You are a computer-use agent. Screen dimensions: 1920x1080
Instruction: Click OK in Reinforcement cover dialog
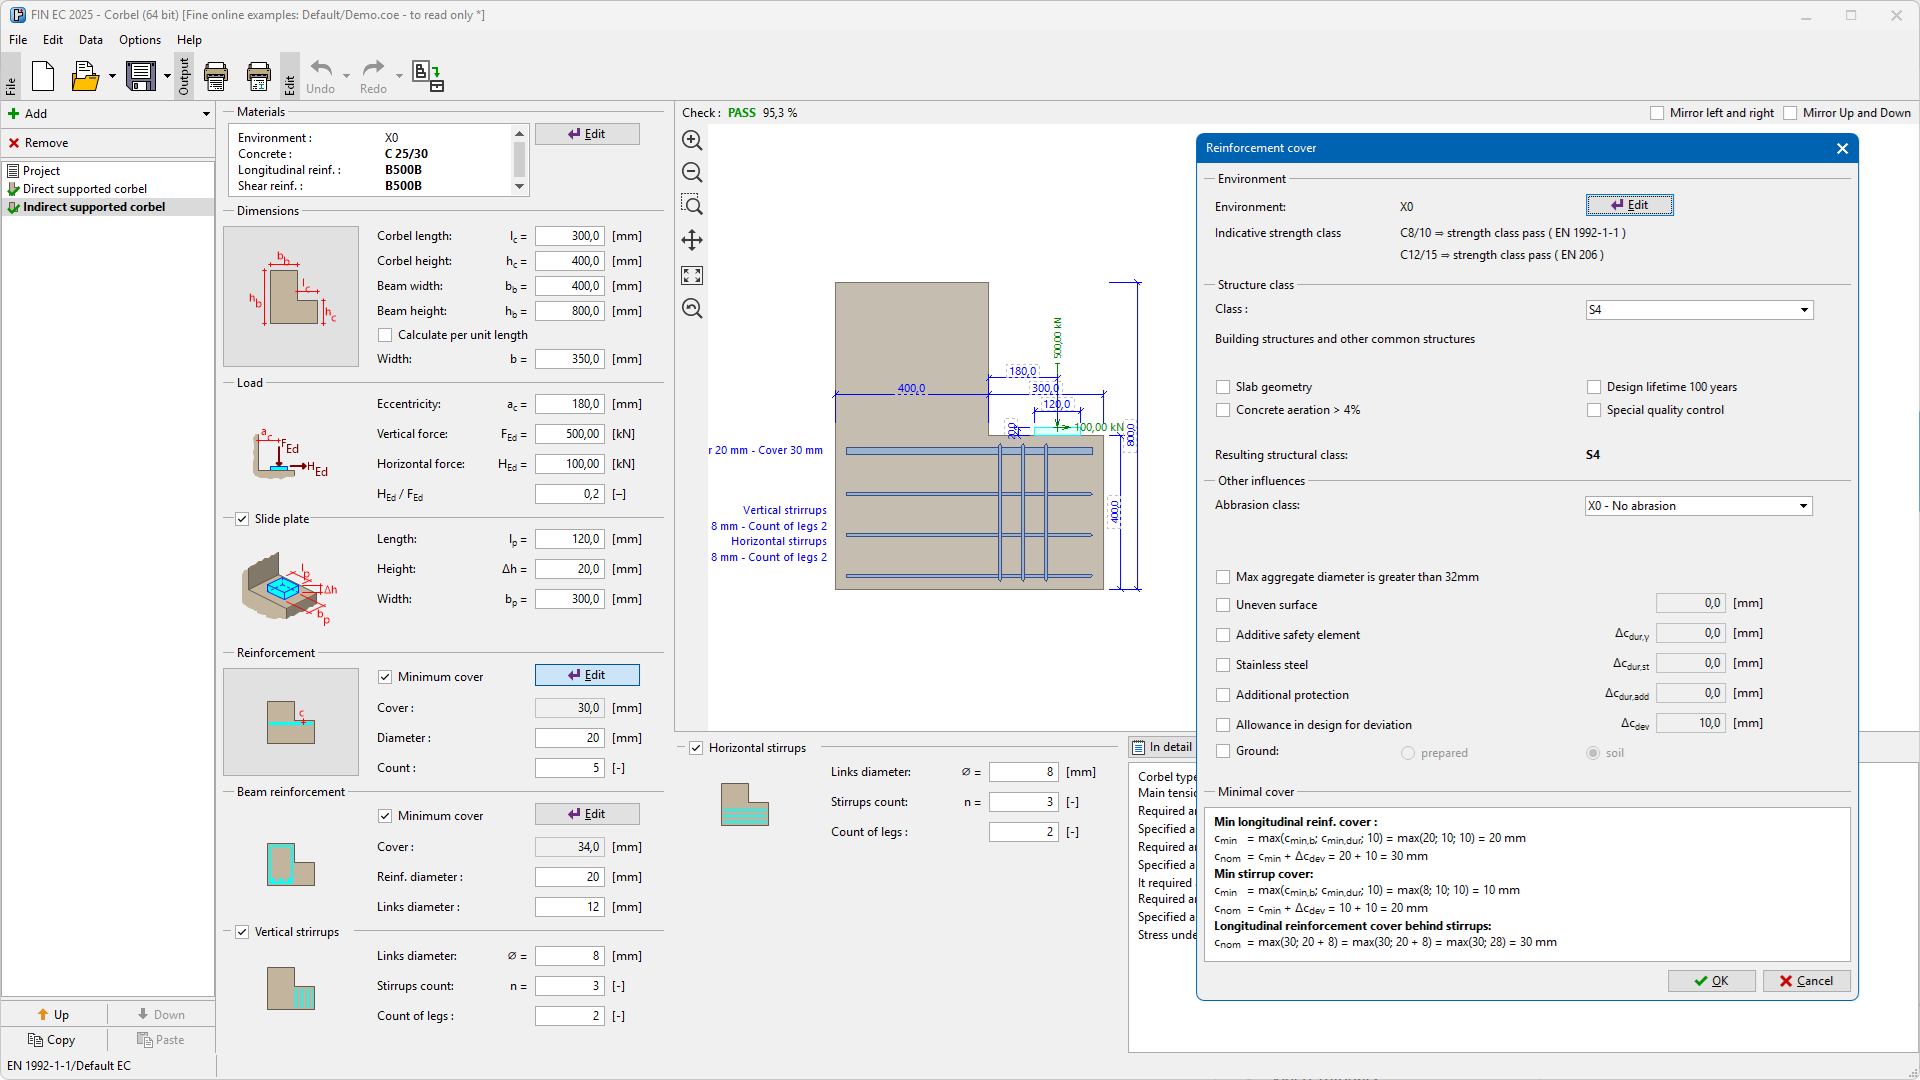point(1711,981)
